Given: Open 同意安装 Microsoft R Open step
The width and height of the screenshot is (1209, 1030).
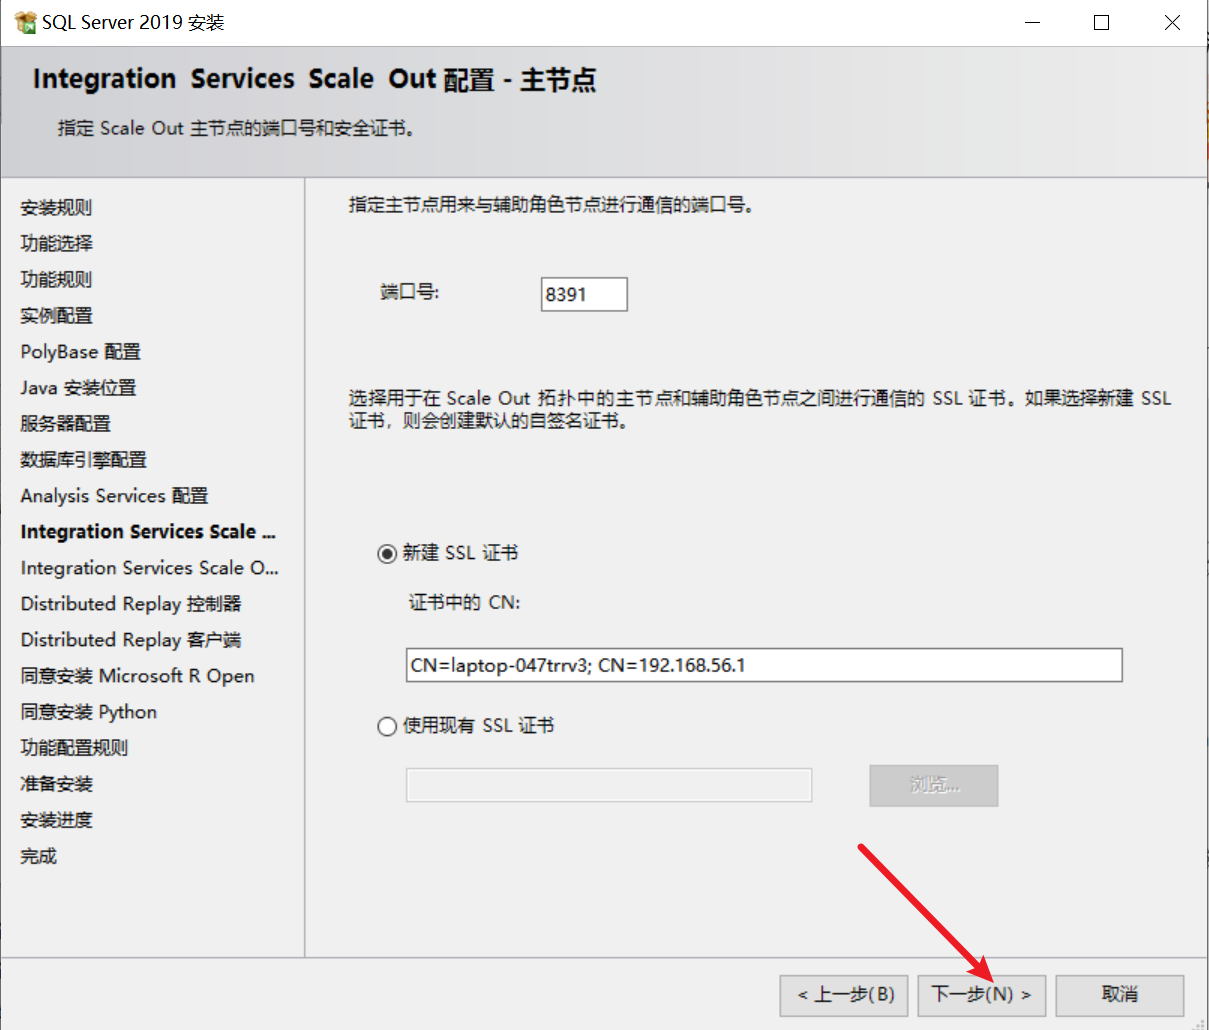Looking at the screenshot, I should 137,676.
